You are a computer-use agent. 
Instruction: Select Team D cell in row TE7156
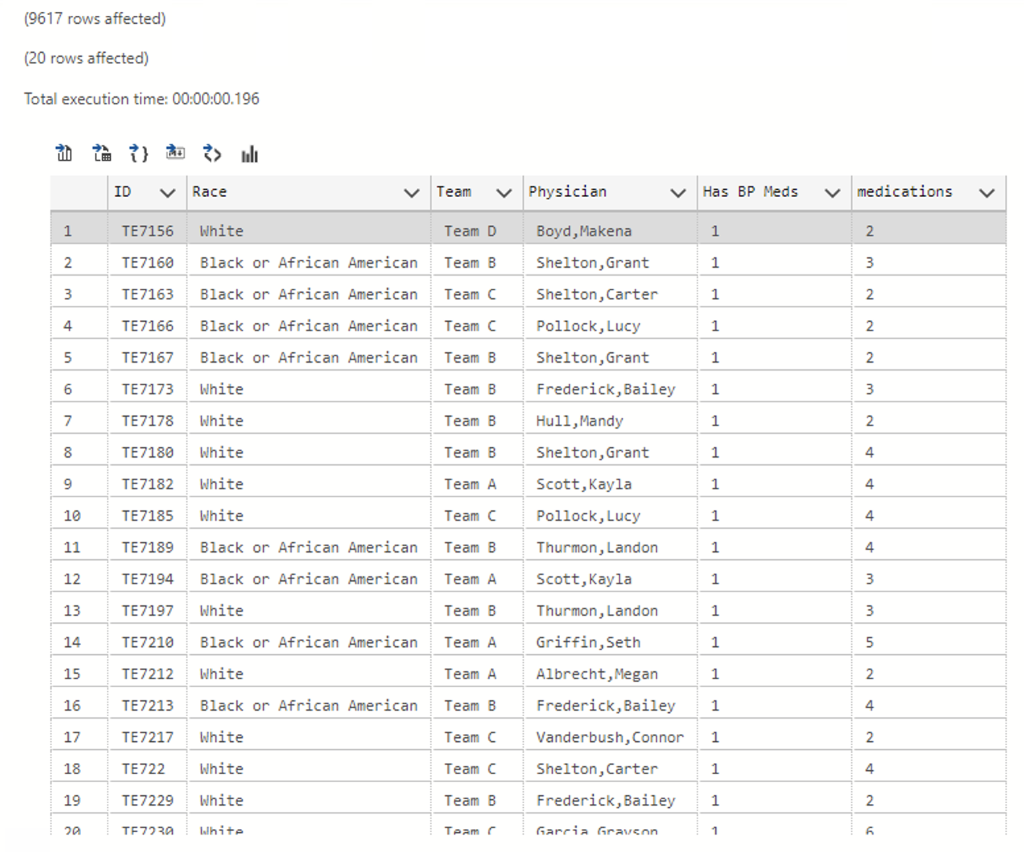click(x=477, y=231)
